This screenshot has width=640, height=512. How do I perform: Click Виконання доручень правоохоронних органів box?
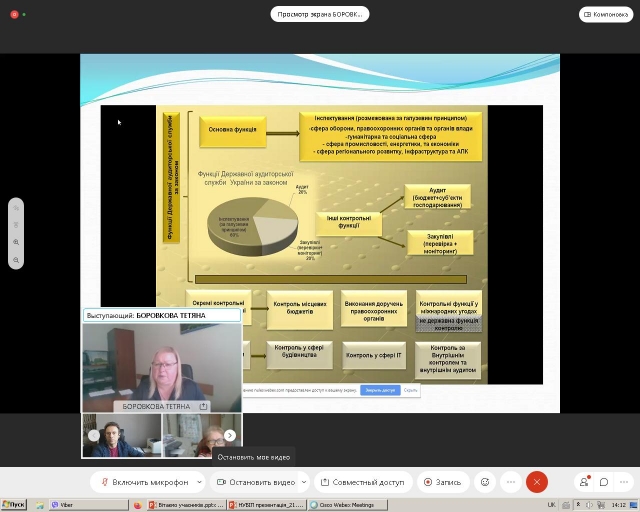click(x=374, y=308)
